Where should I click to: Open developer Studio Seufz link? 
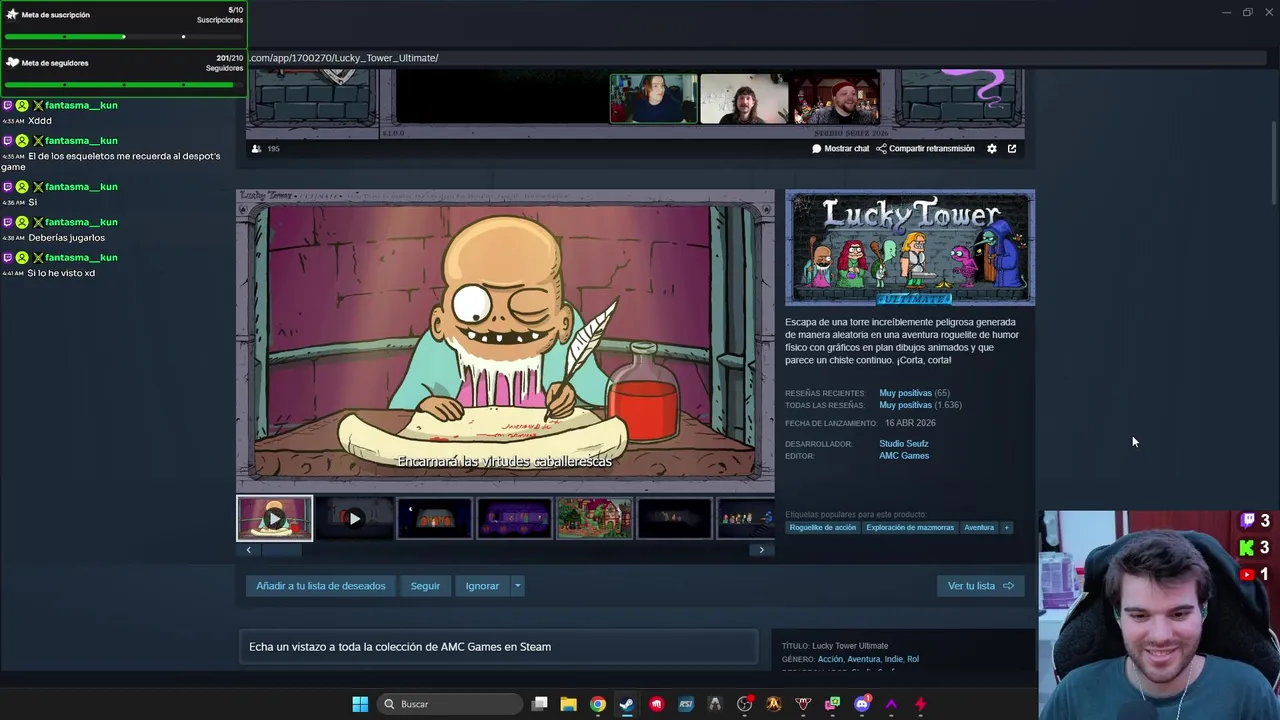[904, 444]
